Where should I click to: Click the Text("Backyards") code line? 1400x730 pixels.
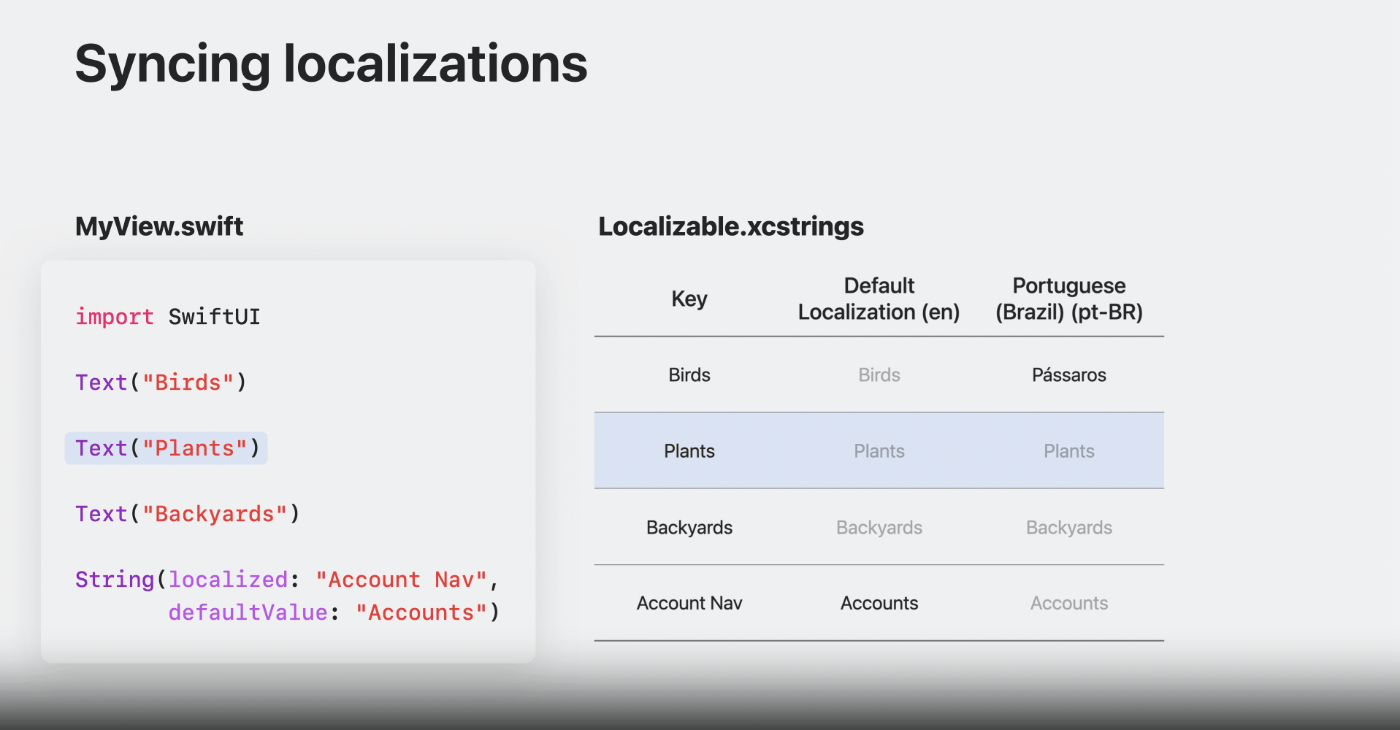(188, 514)
